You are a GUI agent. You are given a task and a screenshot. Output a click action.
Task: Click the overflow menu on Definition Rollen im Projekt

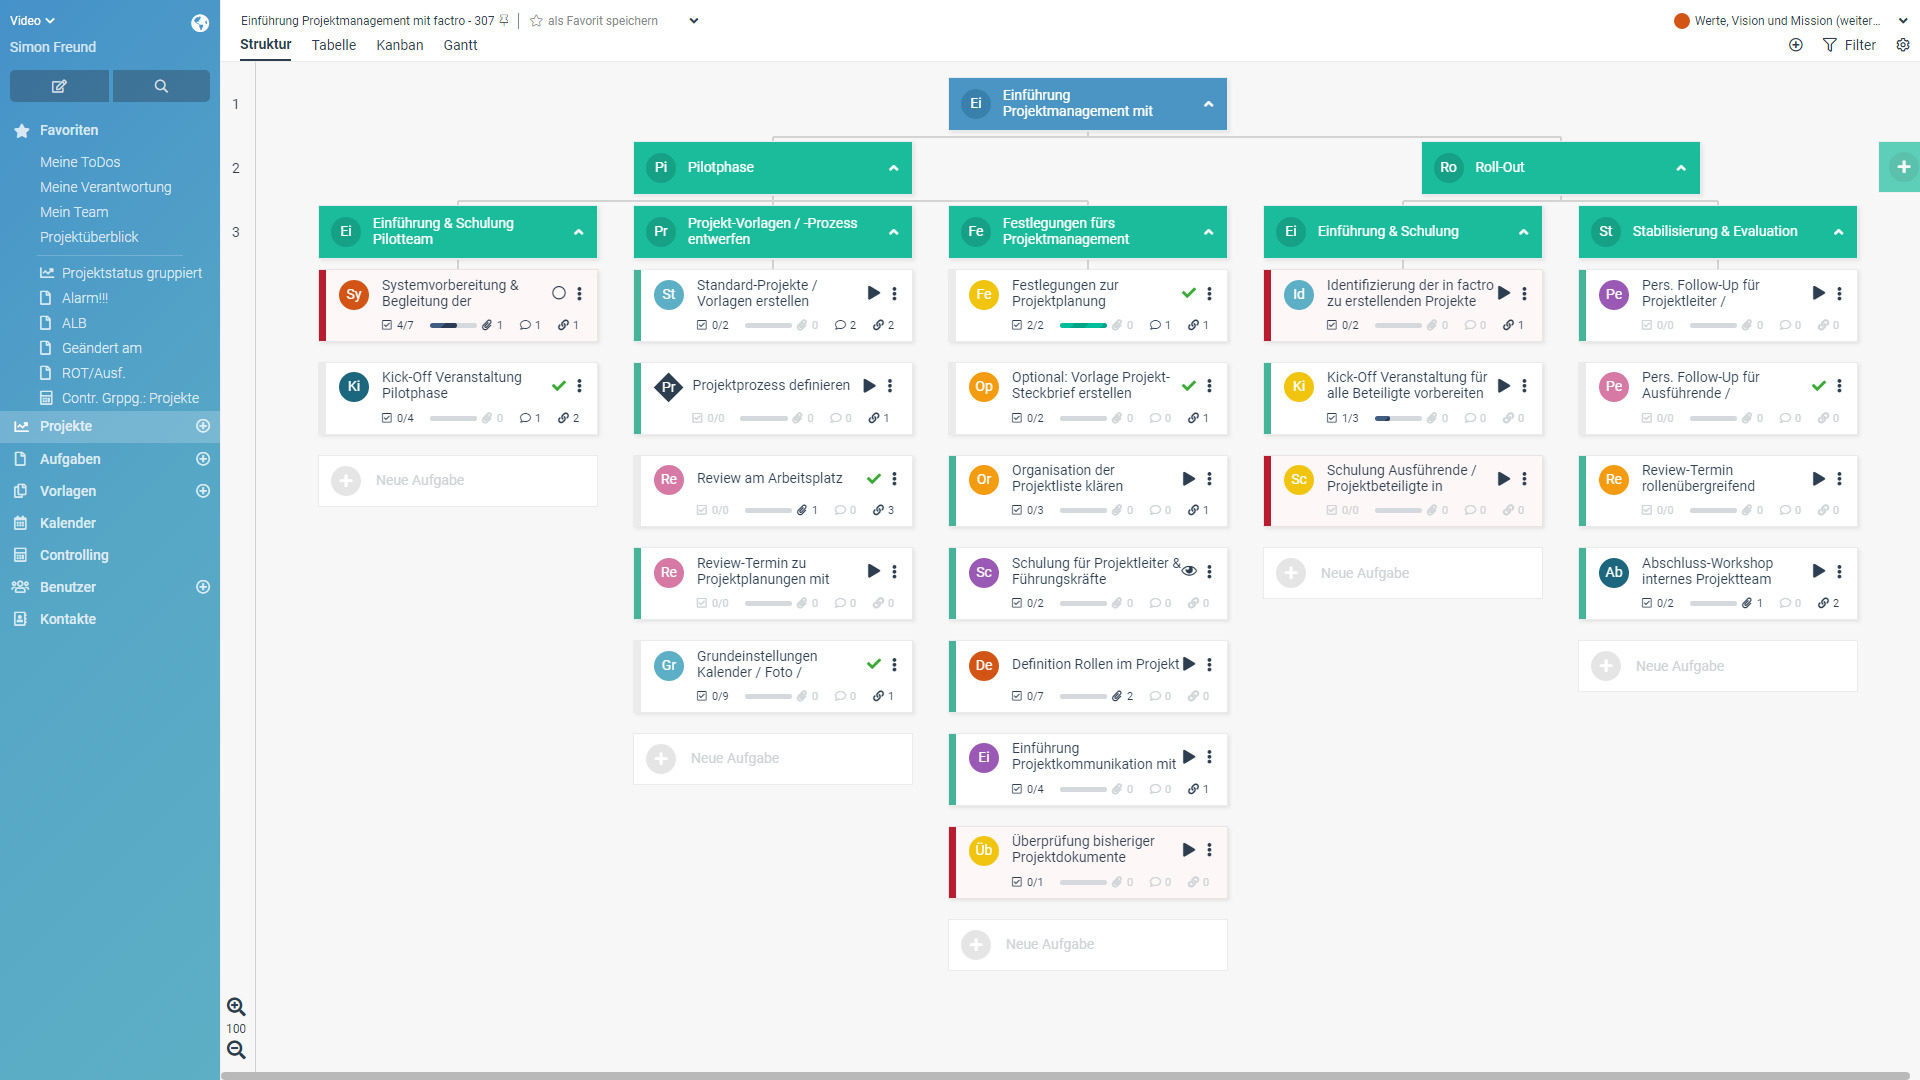click(x=1211, y=663)
